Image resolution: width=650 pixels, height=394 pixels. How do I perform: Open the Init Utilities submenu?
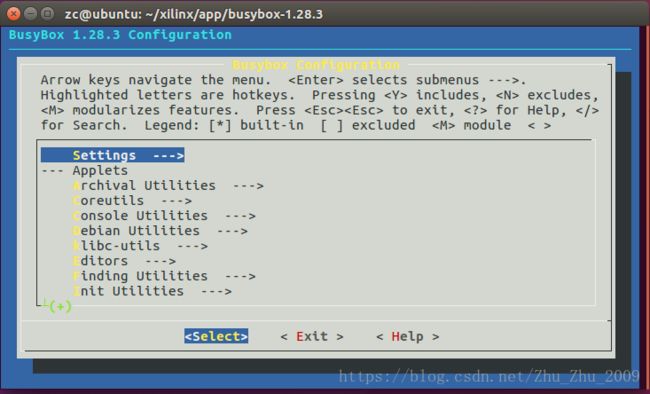click(x=152, y=291)
